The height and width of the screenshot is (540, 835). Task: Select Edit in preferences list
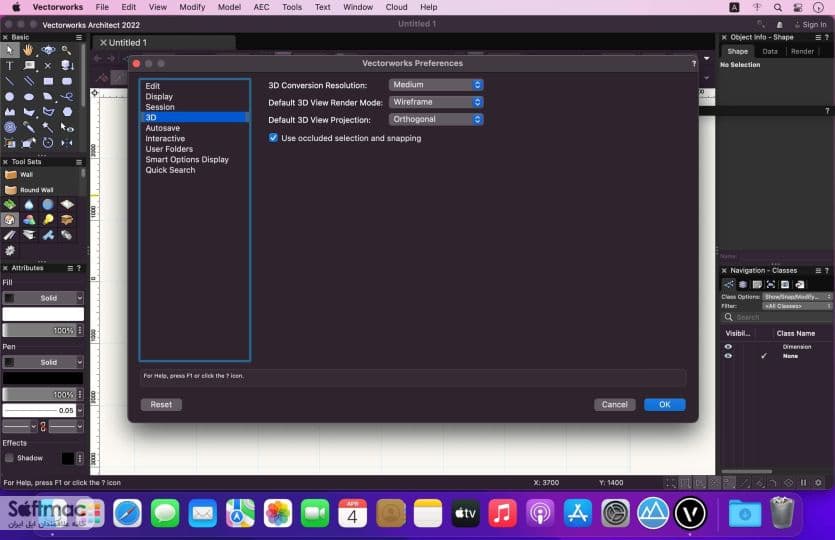152,86
